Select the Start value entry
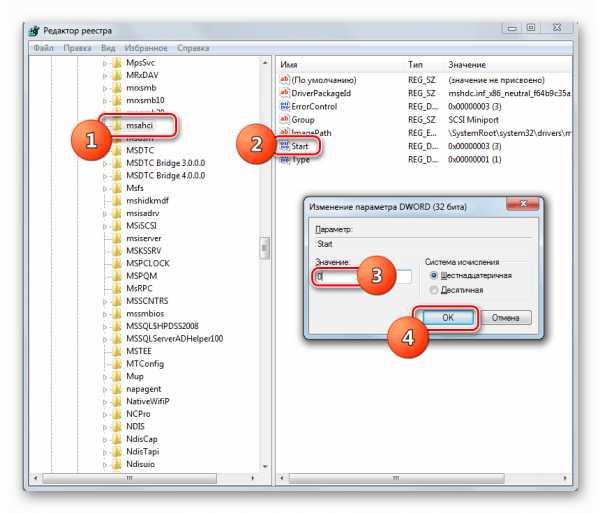 [x=300, y=146]
